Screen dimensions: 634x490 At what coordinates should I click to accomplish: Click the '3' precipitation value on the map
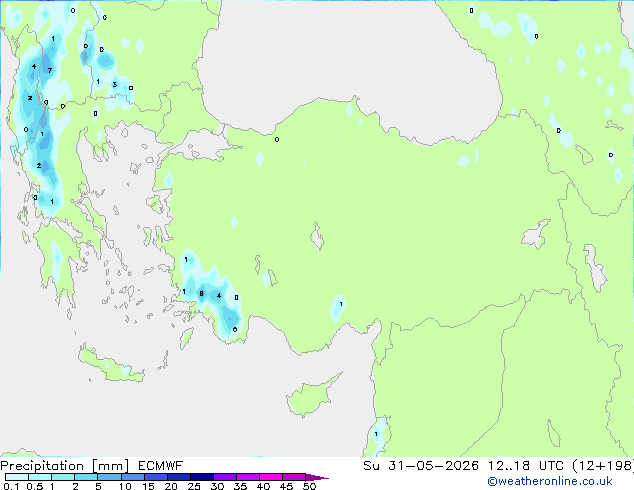click(115, 84)
